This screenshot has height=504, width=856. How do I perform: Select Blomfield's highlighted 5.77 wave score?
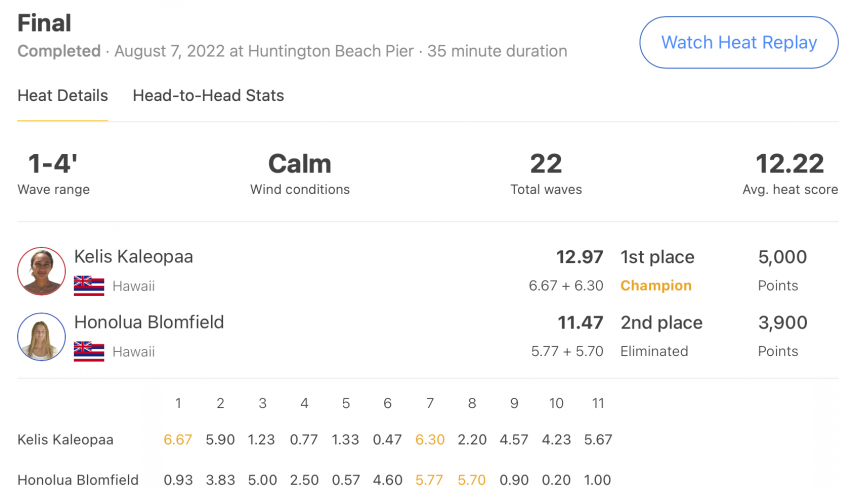(429, 480)
